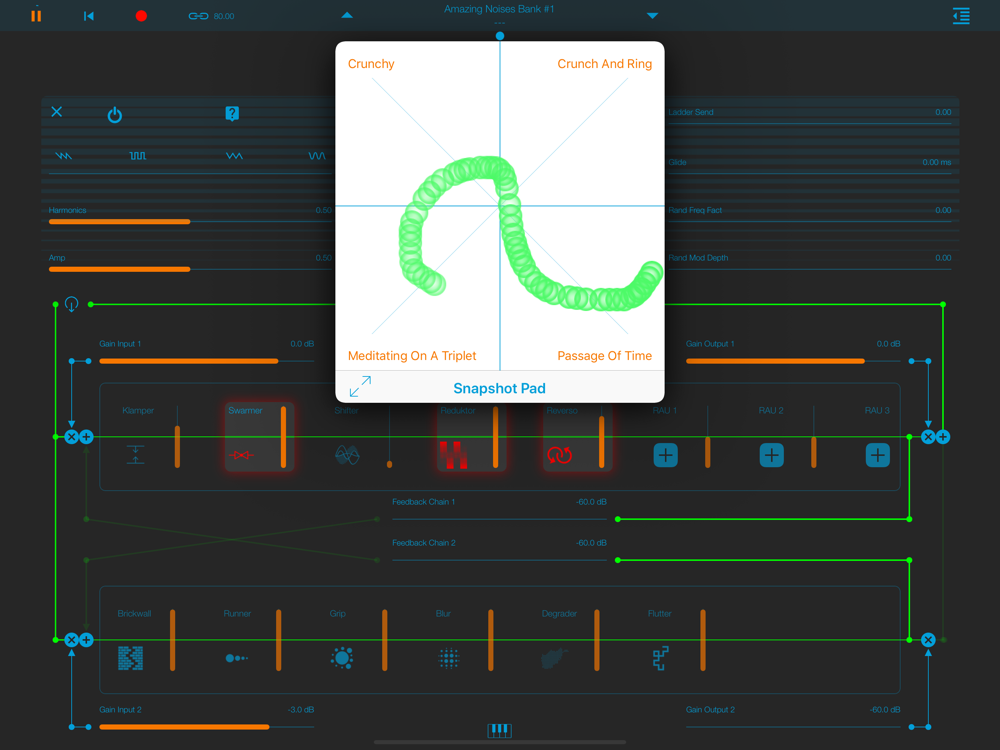Select the sine waveform icon
The height and width of the screenshot is (750, 1000).
(317, 156)
